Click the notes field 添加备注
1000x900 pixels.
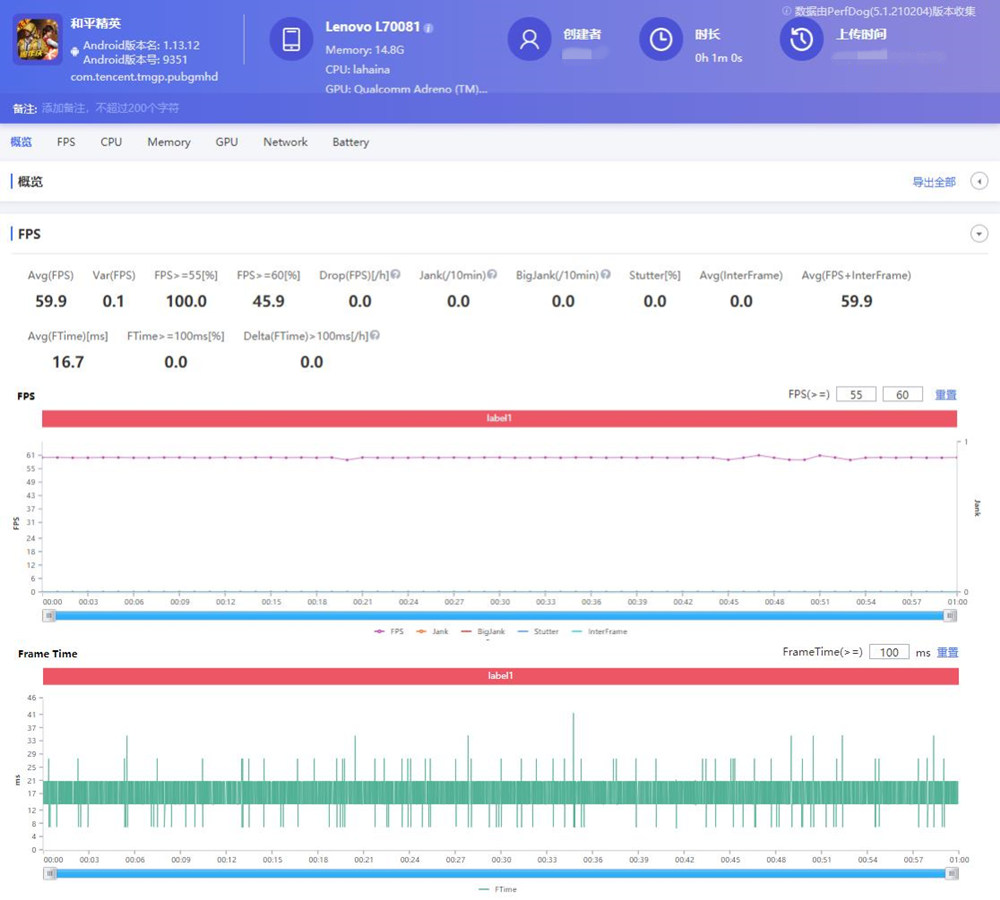(x=110, y=108)
